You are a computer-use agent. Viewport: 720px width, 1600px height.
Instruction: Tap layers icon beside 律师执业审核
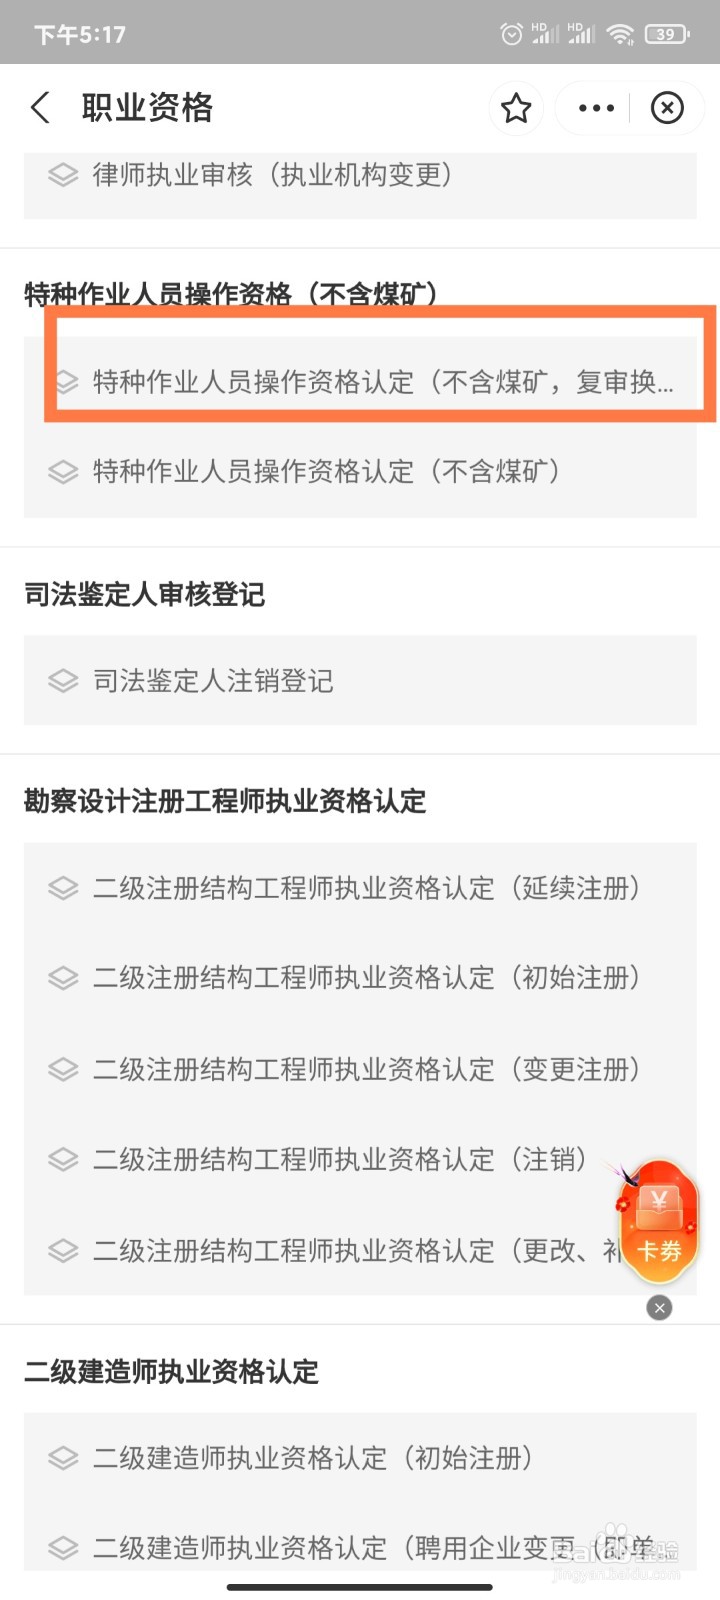point(63,175)
